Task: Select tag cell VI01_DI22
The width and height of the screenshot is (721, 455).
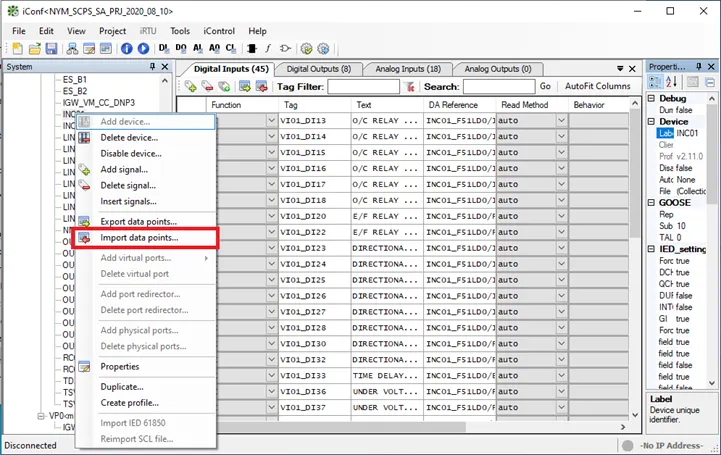Action: [315, 232]
